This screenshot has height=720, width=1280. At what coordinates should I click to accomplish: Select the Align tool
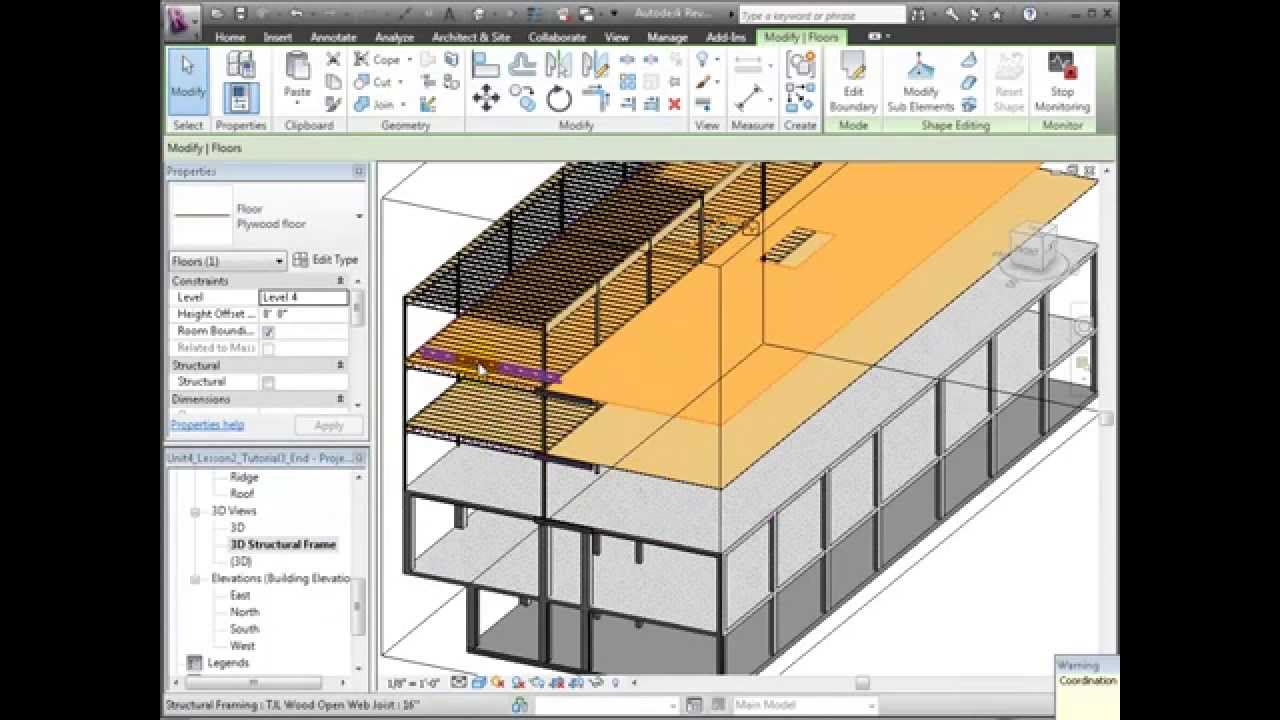tap(486, 65)
